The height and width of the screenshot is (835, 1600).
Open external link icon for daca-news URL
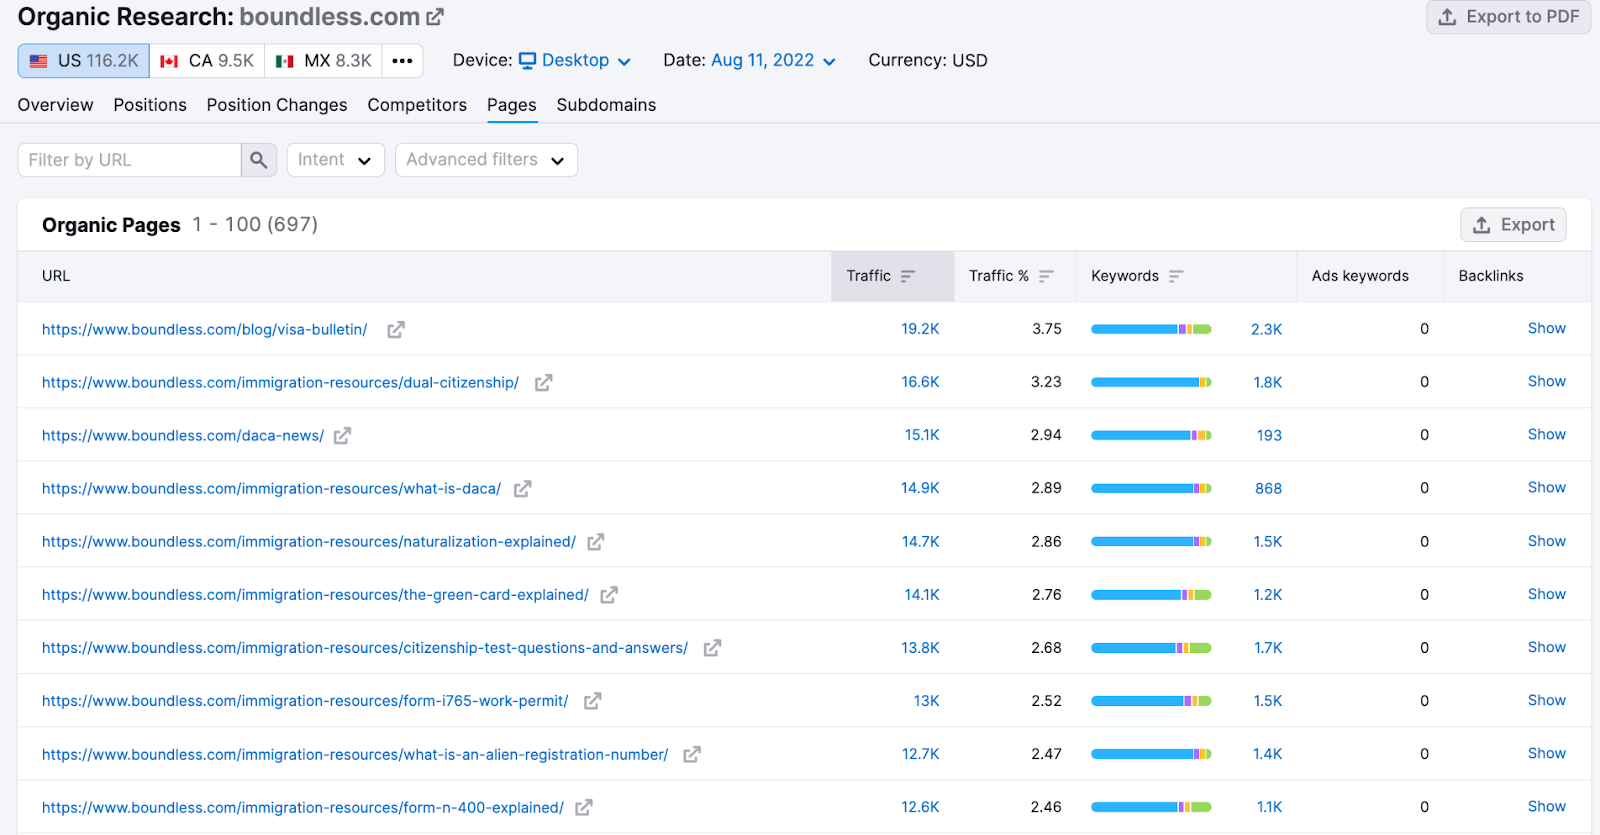pyautogui.click(x=342, y=436)
